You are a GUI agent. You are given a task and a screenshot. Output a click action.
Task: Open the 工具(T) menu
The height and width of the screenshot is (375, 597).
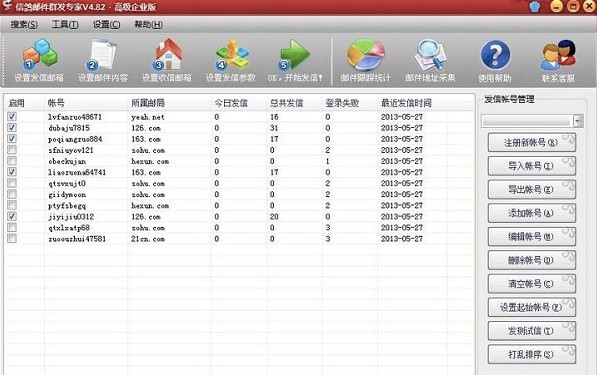point(65,25)
